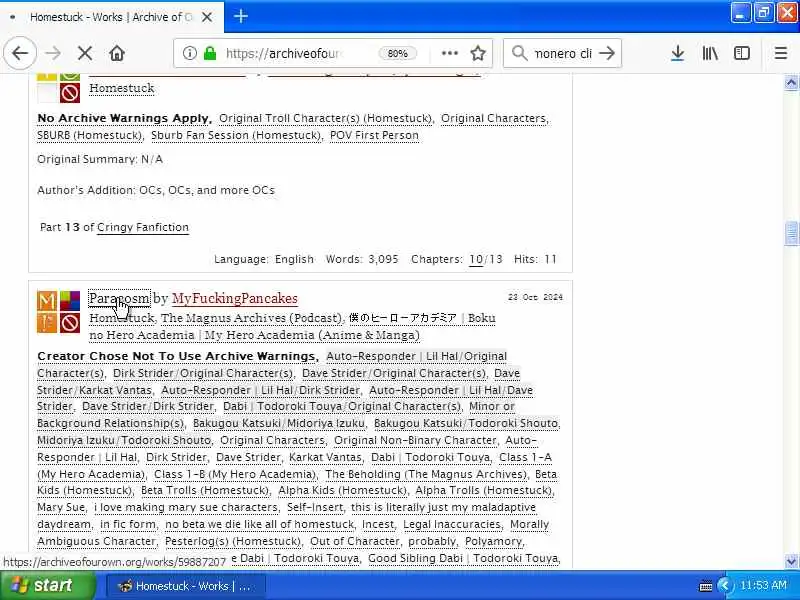Click the search box text
Viewport: 800px width, 600px height.
[562, 53]
